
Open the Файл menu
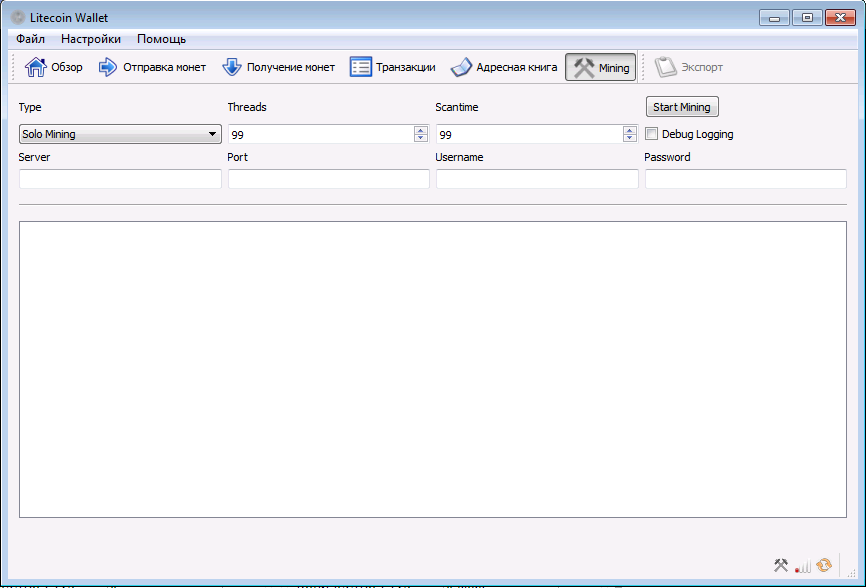pyautogui.click(x=30, y=39)
